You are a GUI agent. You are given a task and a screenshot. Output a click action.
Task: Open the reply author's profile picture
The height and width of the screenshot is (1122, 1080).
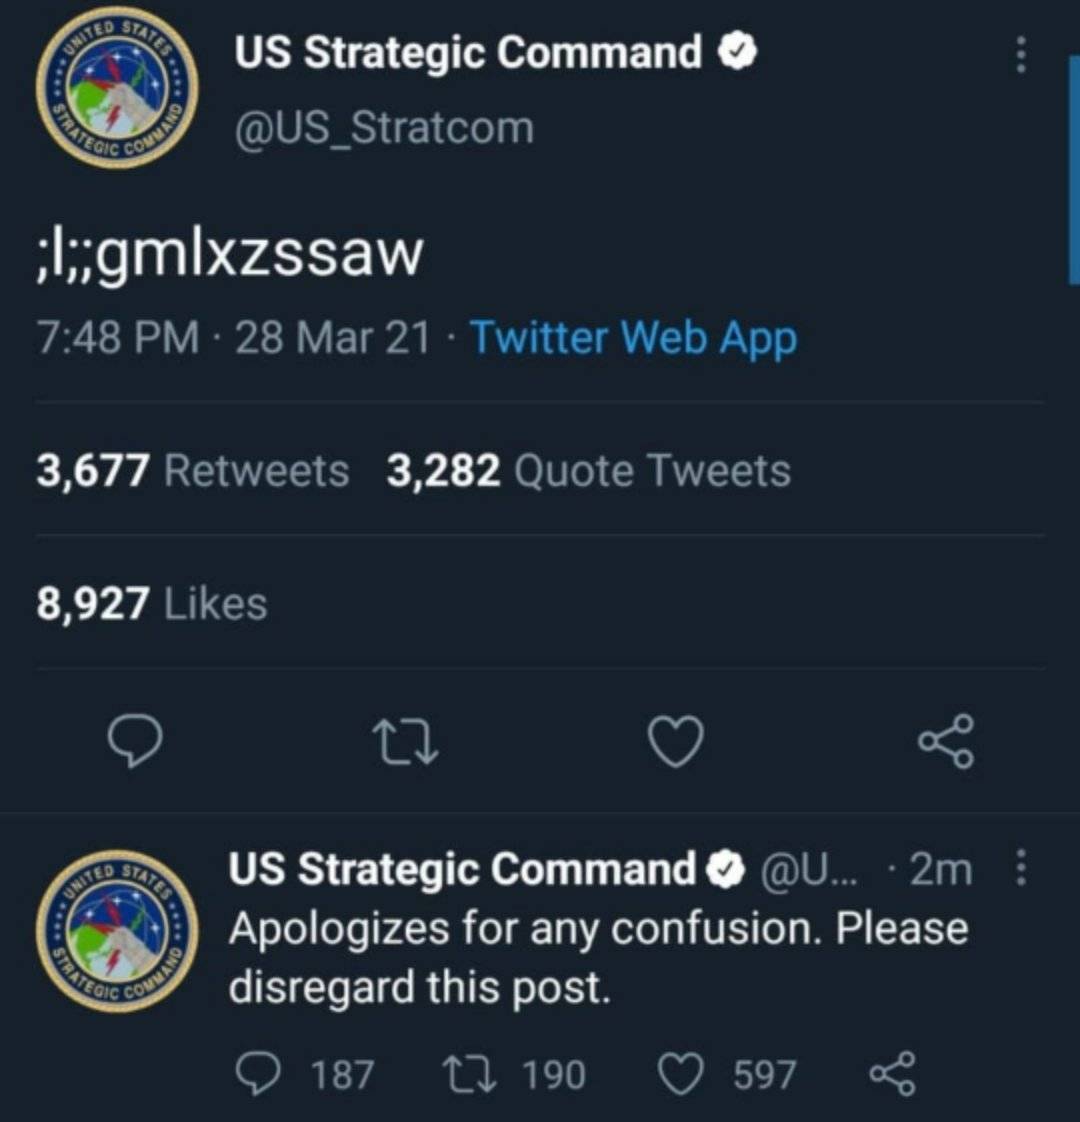click(117, 931)
